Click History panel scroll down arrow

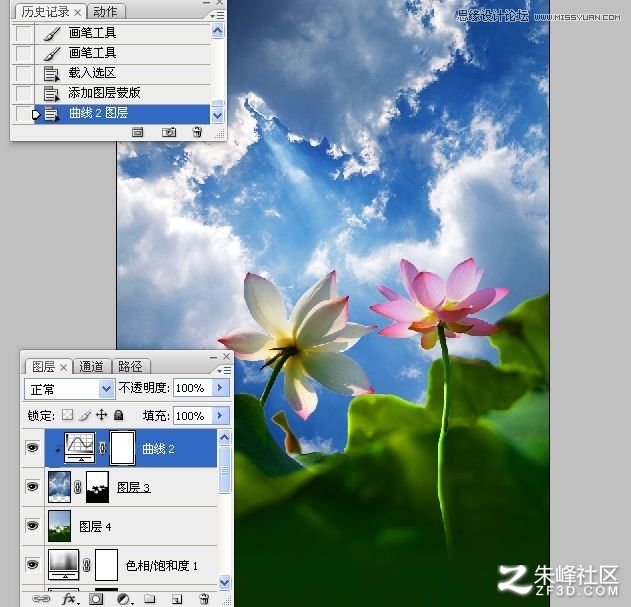tap(218, 116)
